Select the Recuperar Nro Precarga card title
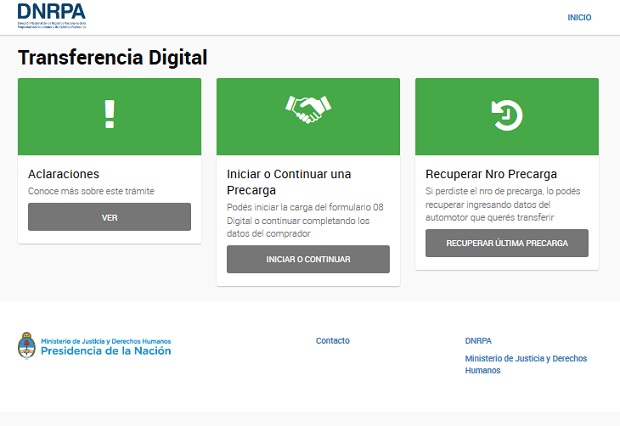This screenshot has width=620, height=426. coord(491,174)
